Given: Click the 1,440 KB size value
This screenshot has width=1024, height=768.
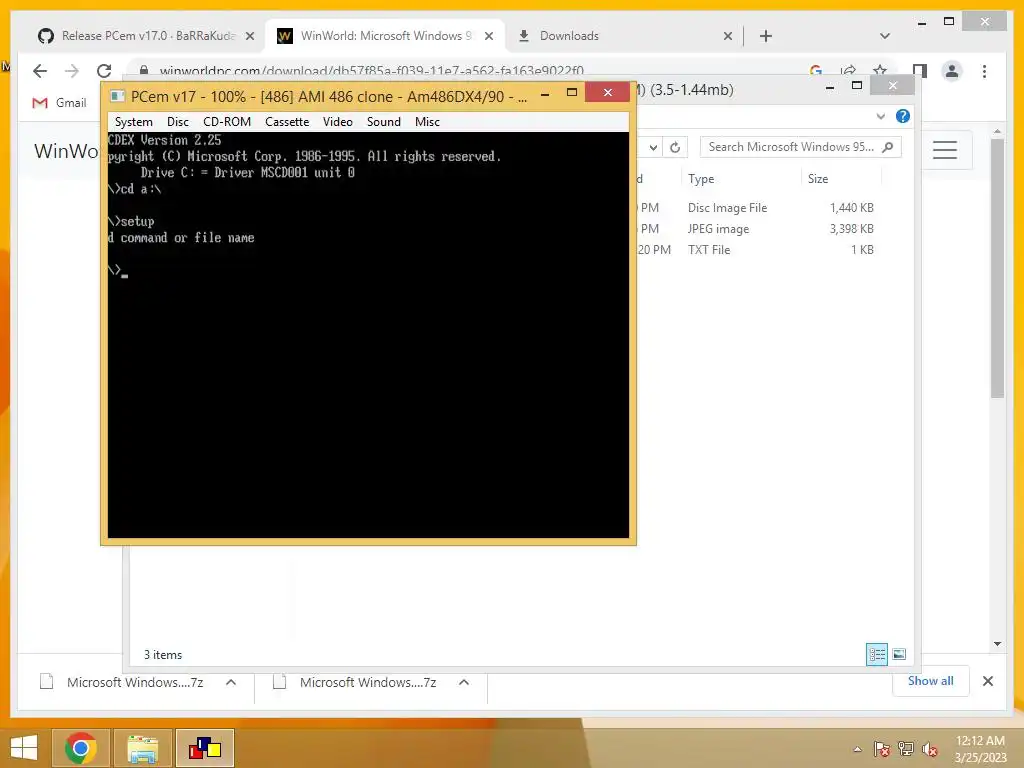Looking at the screenshot, I should point(852,208).
